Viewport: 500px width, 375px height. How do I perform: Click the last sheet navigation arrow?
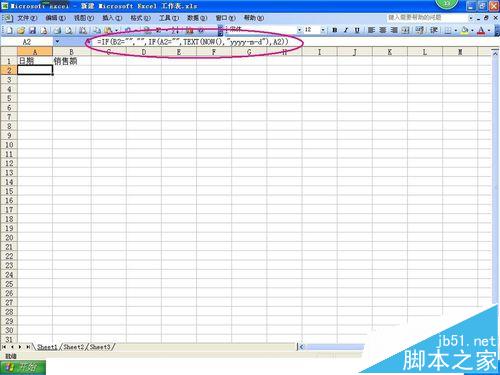(28, 347)
